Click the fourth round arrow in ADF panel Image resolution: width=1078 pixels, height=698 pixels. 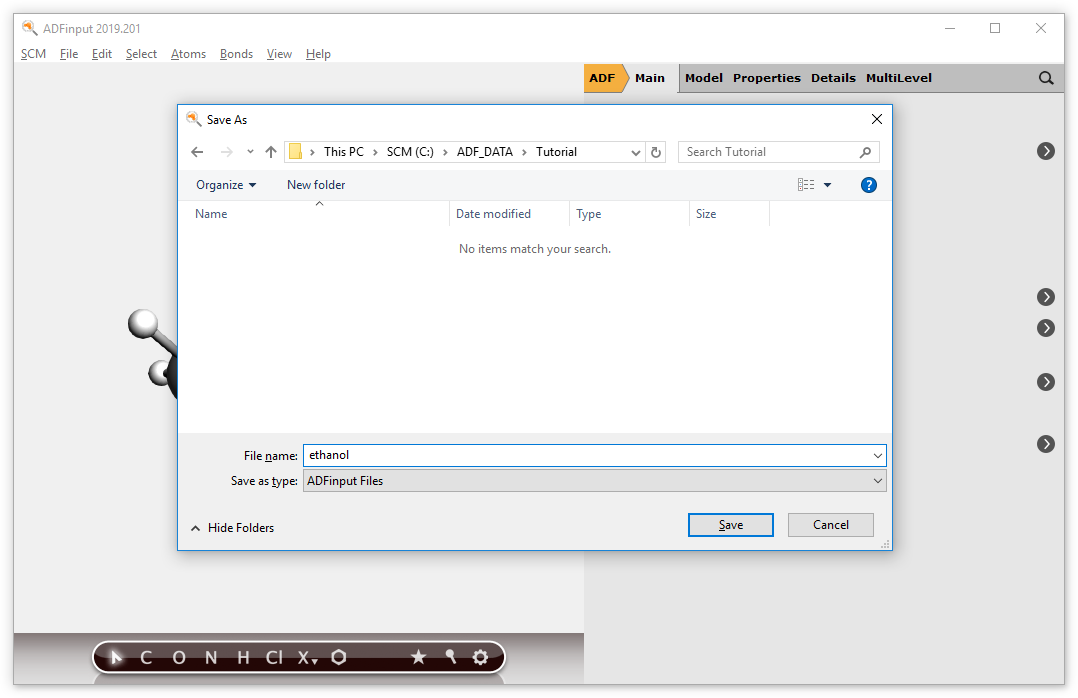[1046, 382]
